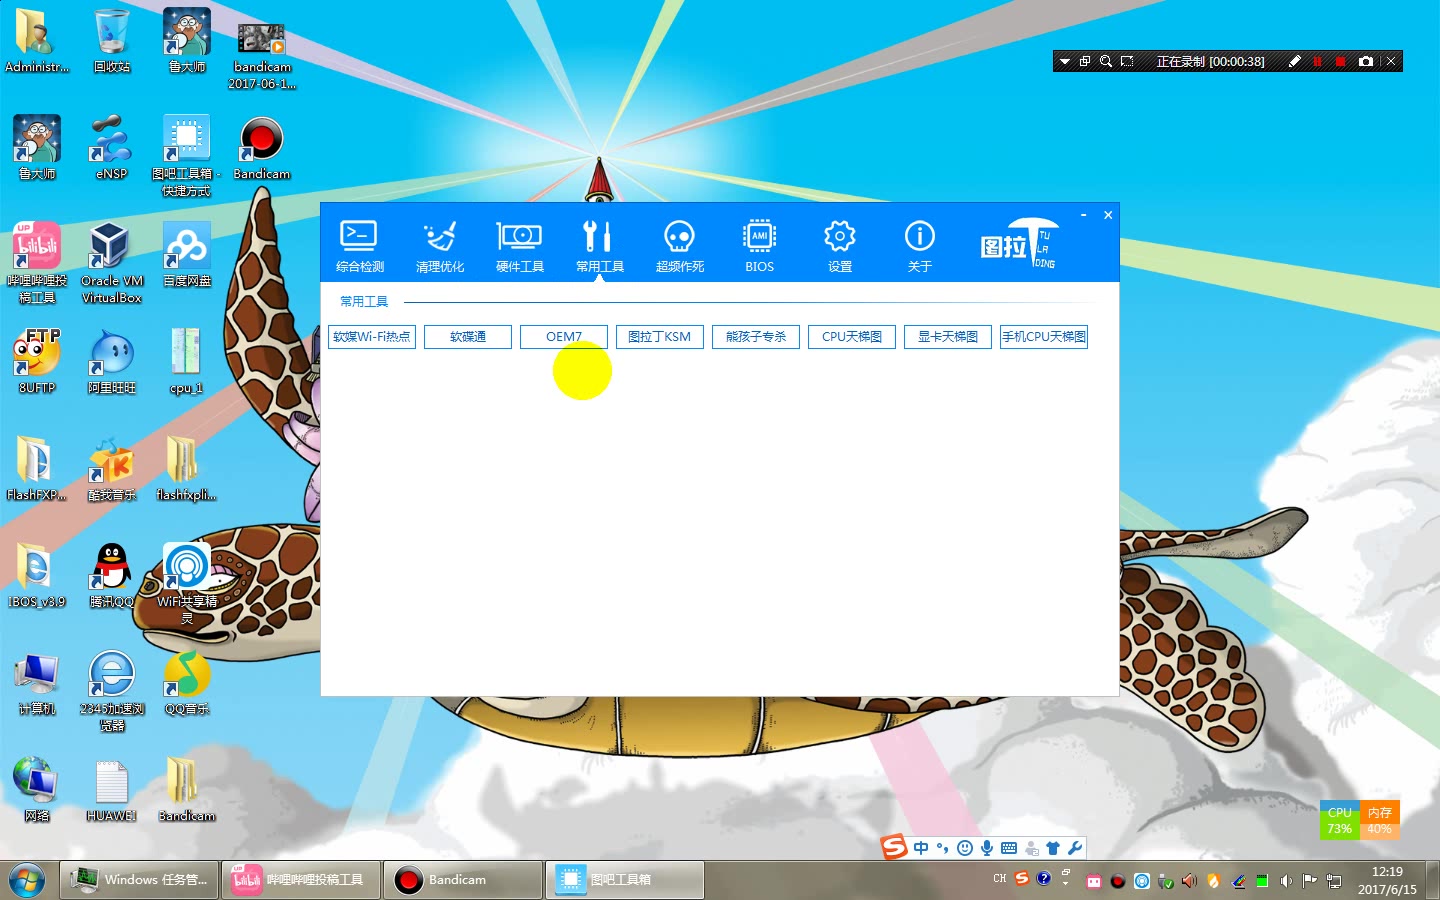Click the Bandicam magnifier search icon
1440x900 pixels.
coord(1106,62)
